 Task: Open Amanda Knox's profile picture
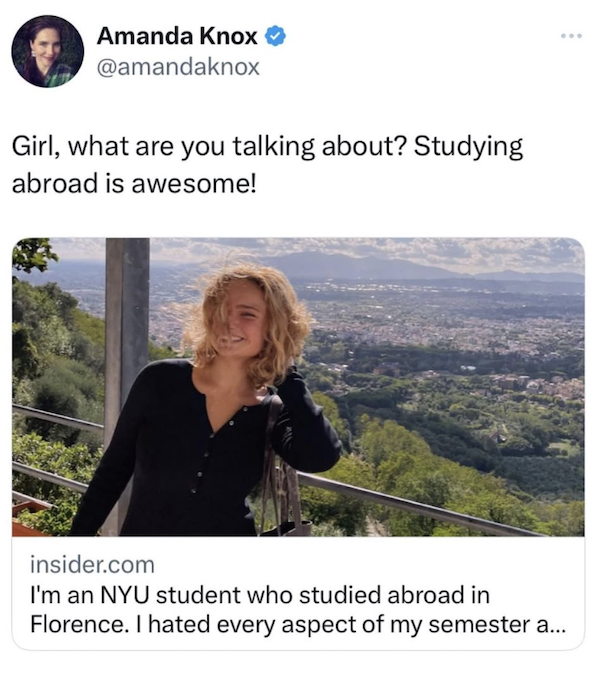click(47, 51)
